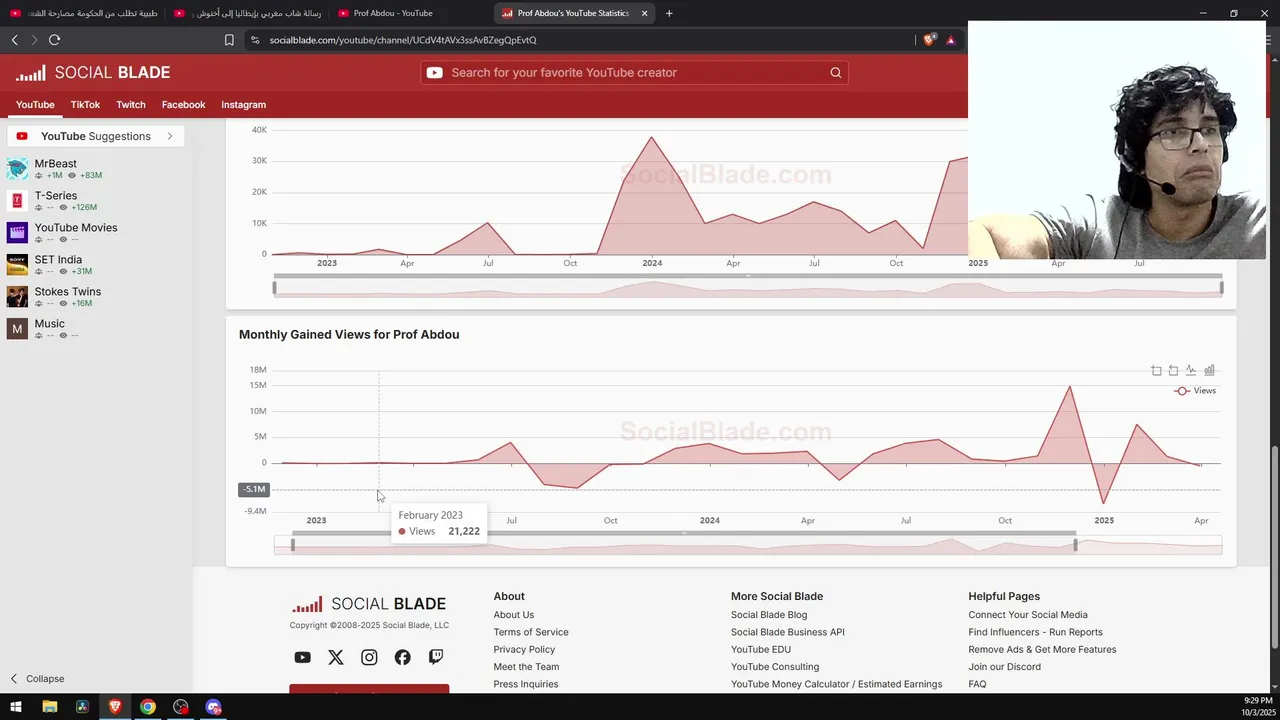Screen dimensions: 1280x720
Task: Click the Social Blade header logo
Action: (93, 73)
